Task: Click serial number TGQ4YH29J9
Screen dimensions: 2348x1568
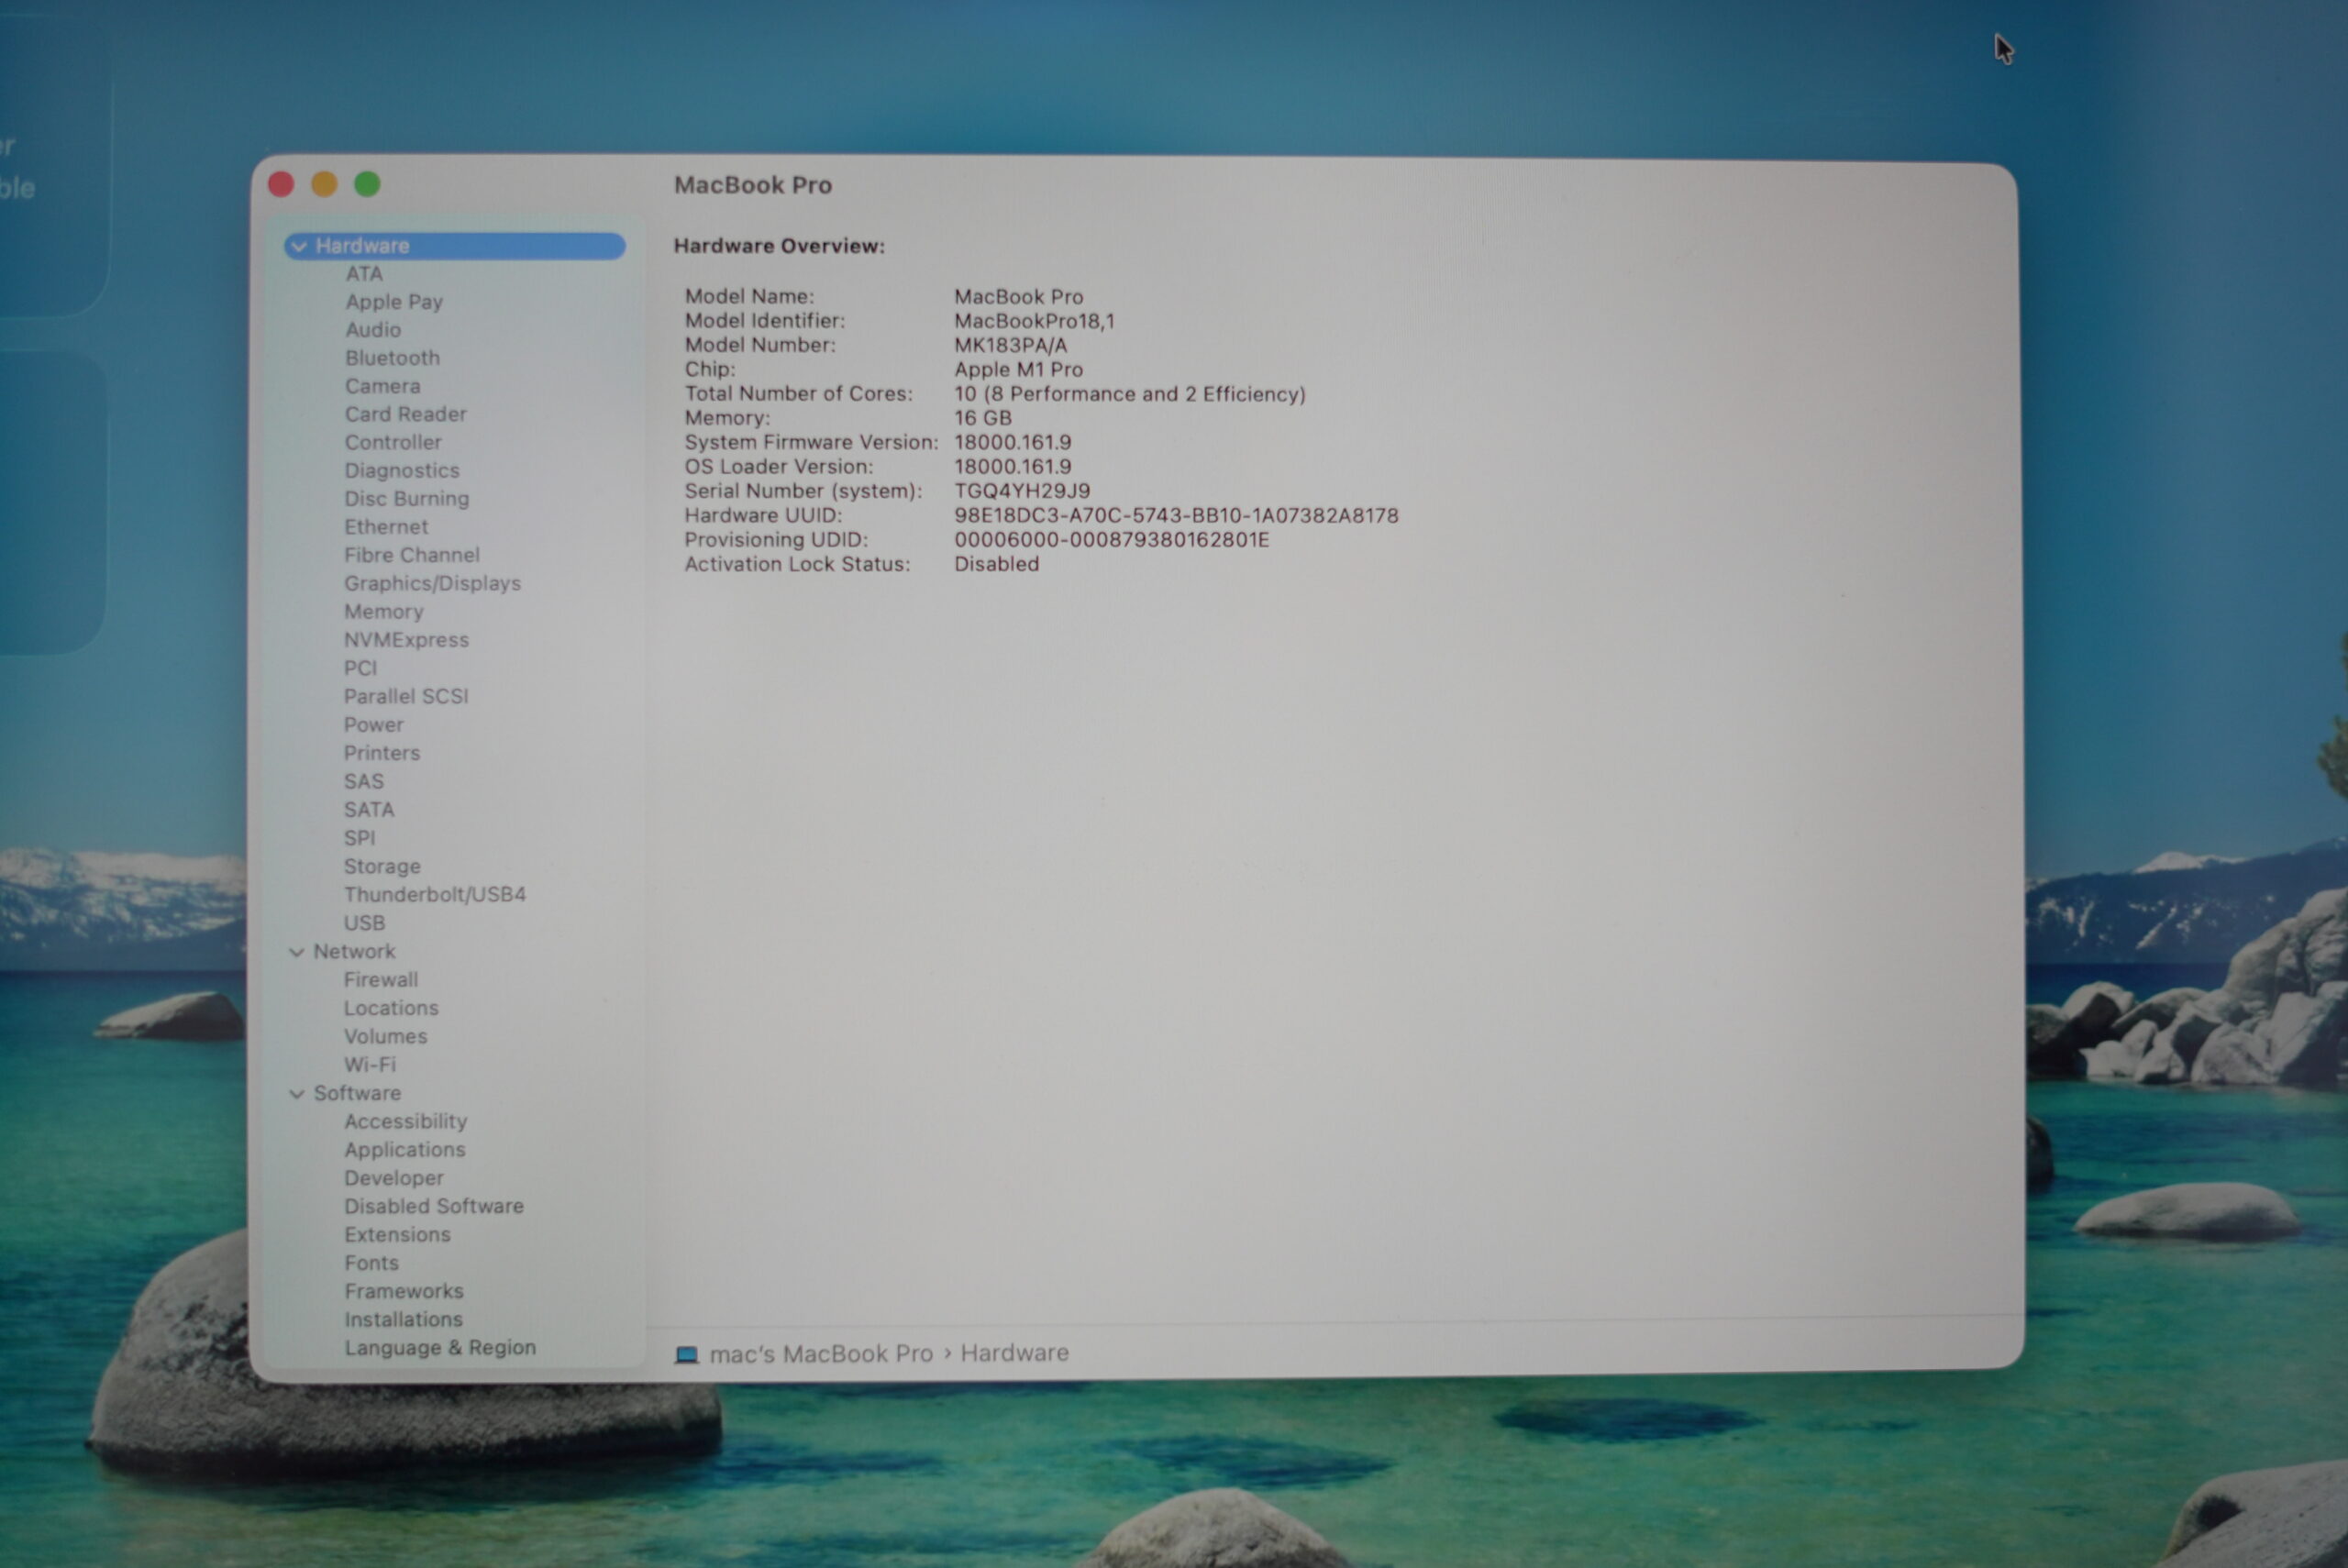Action: [1022, 491]
